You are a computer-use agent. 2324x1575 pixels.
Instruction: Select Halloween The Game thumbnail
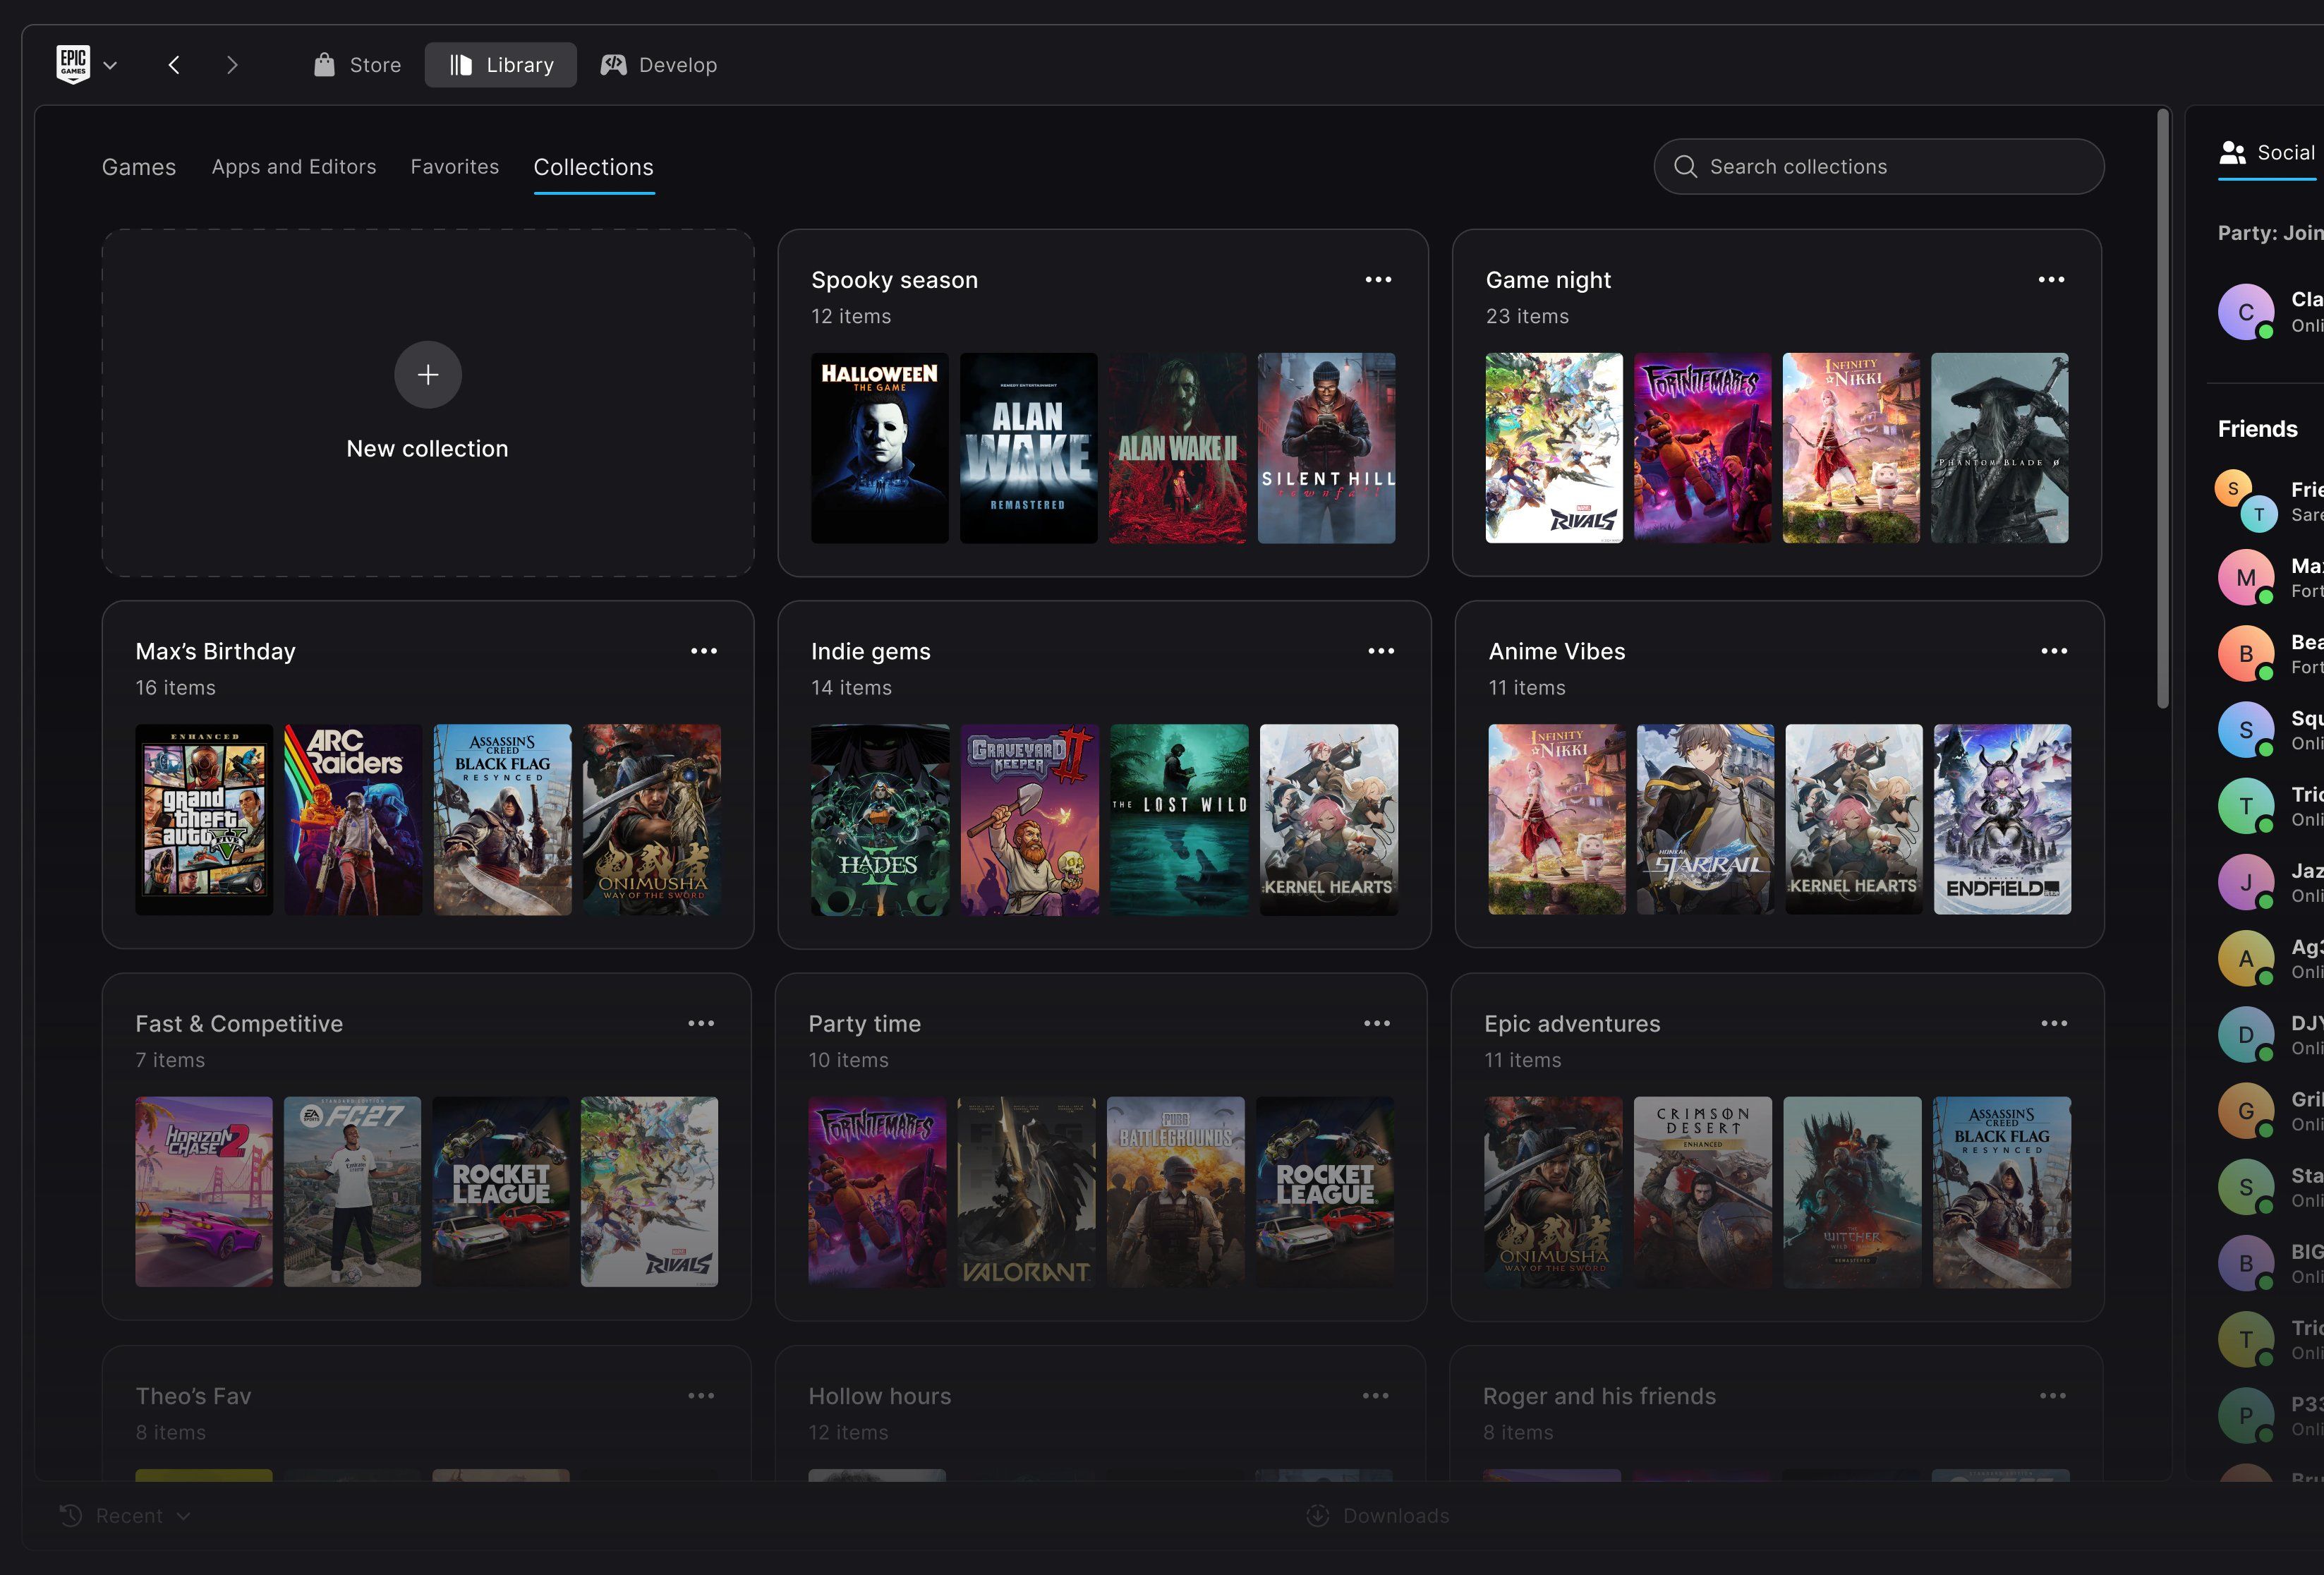[880, 448]
